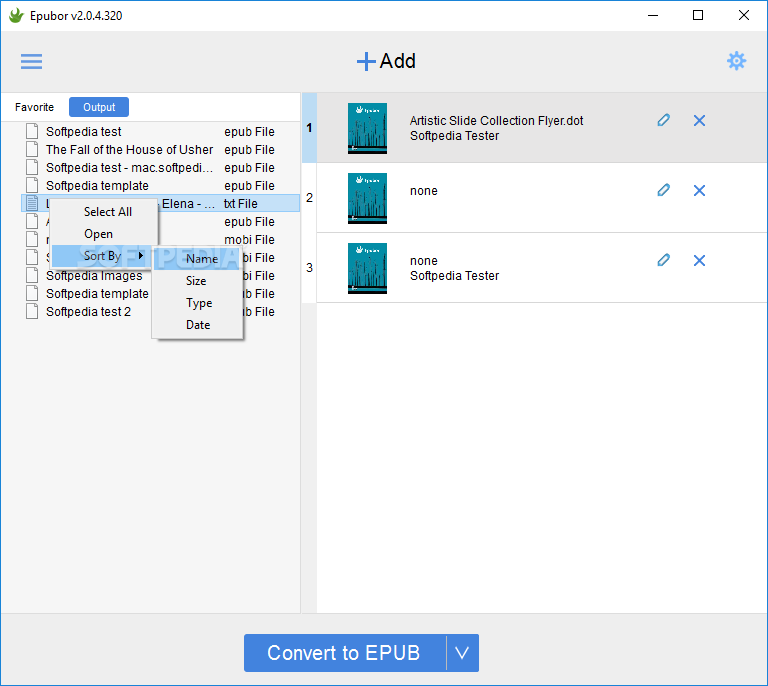Edit metadata for Artistic Slide Collection Flyer.dot
Viewport: 768px width, 686px height.
pos(663,120)
